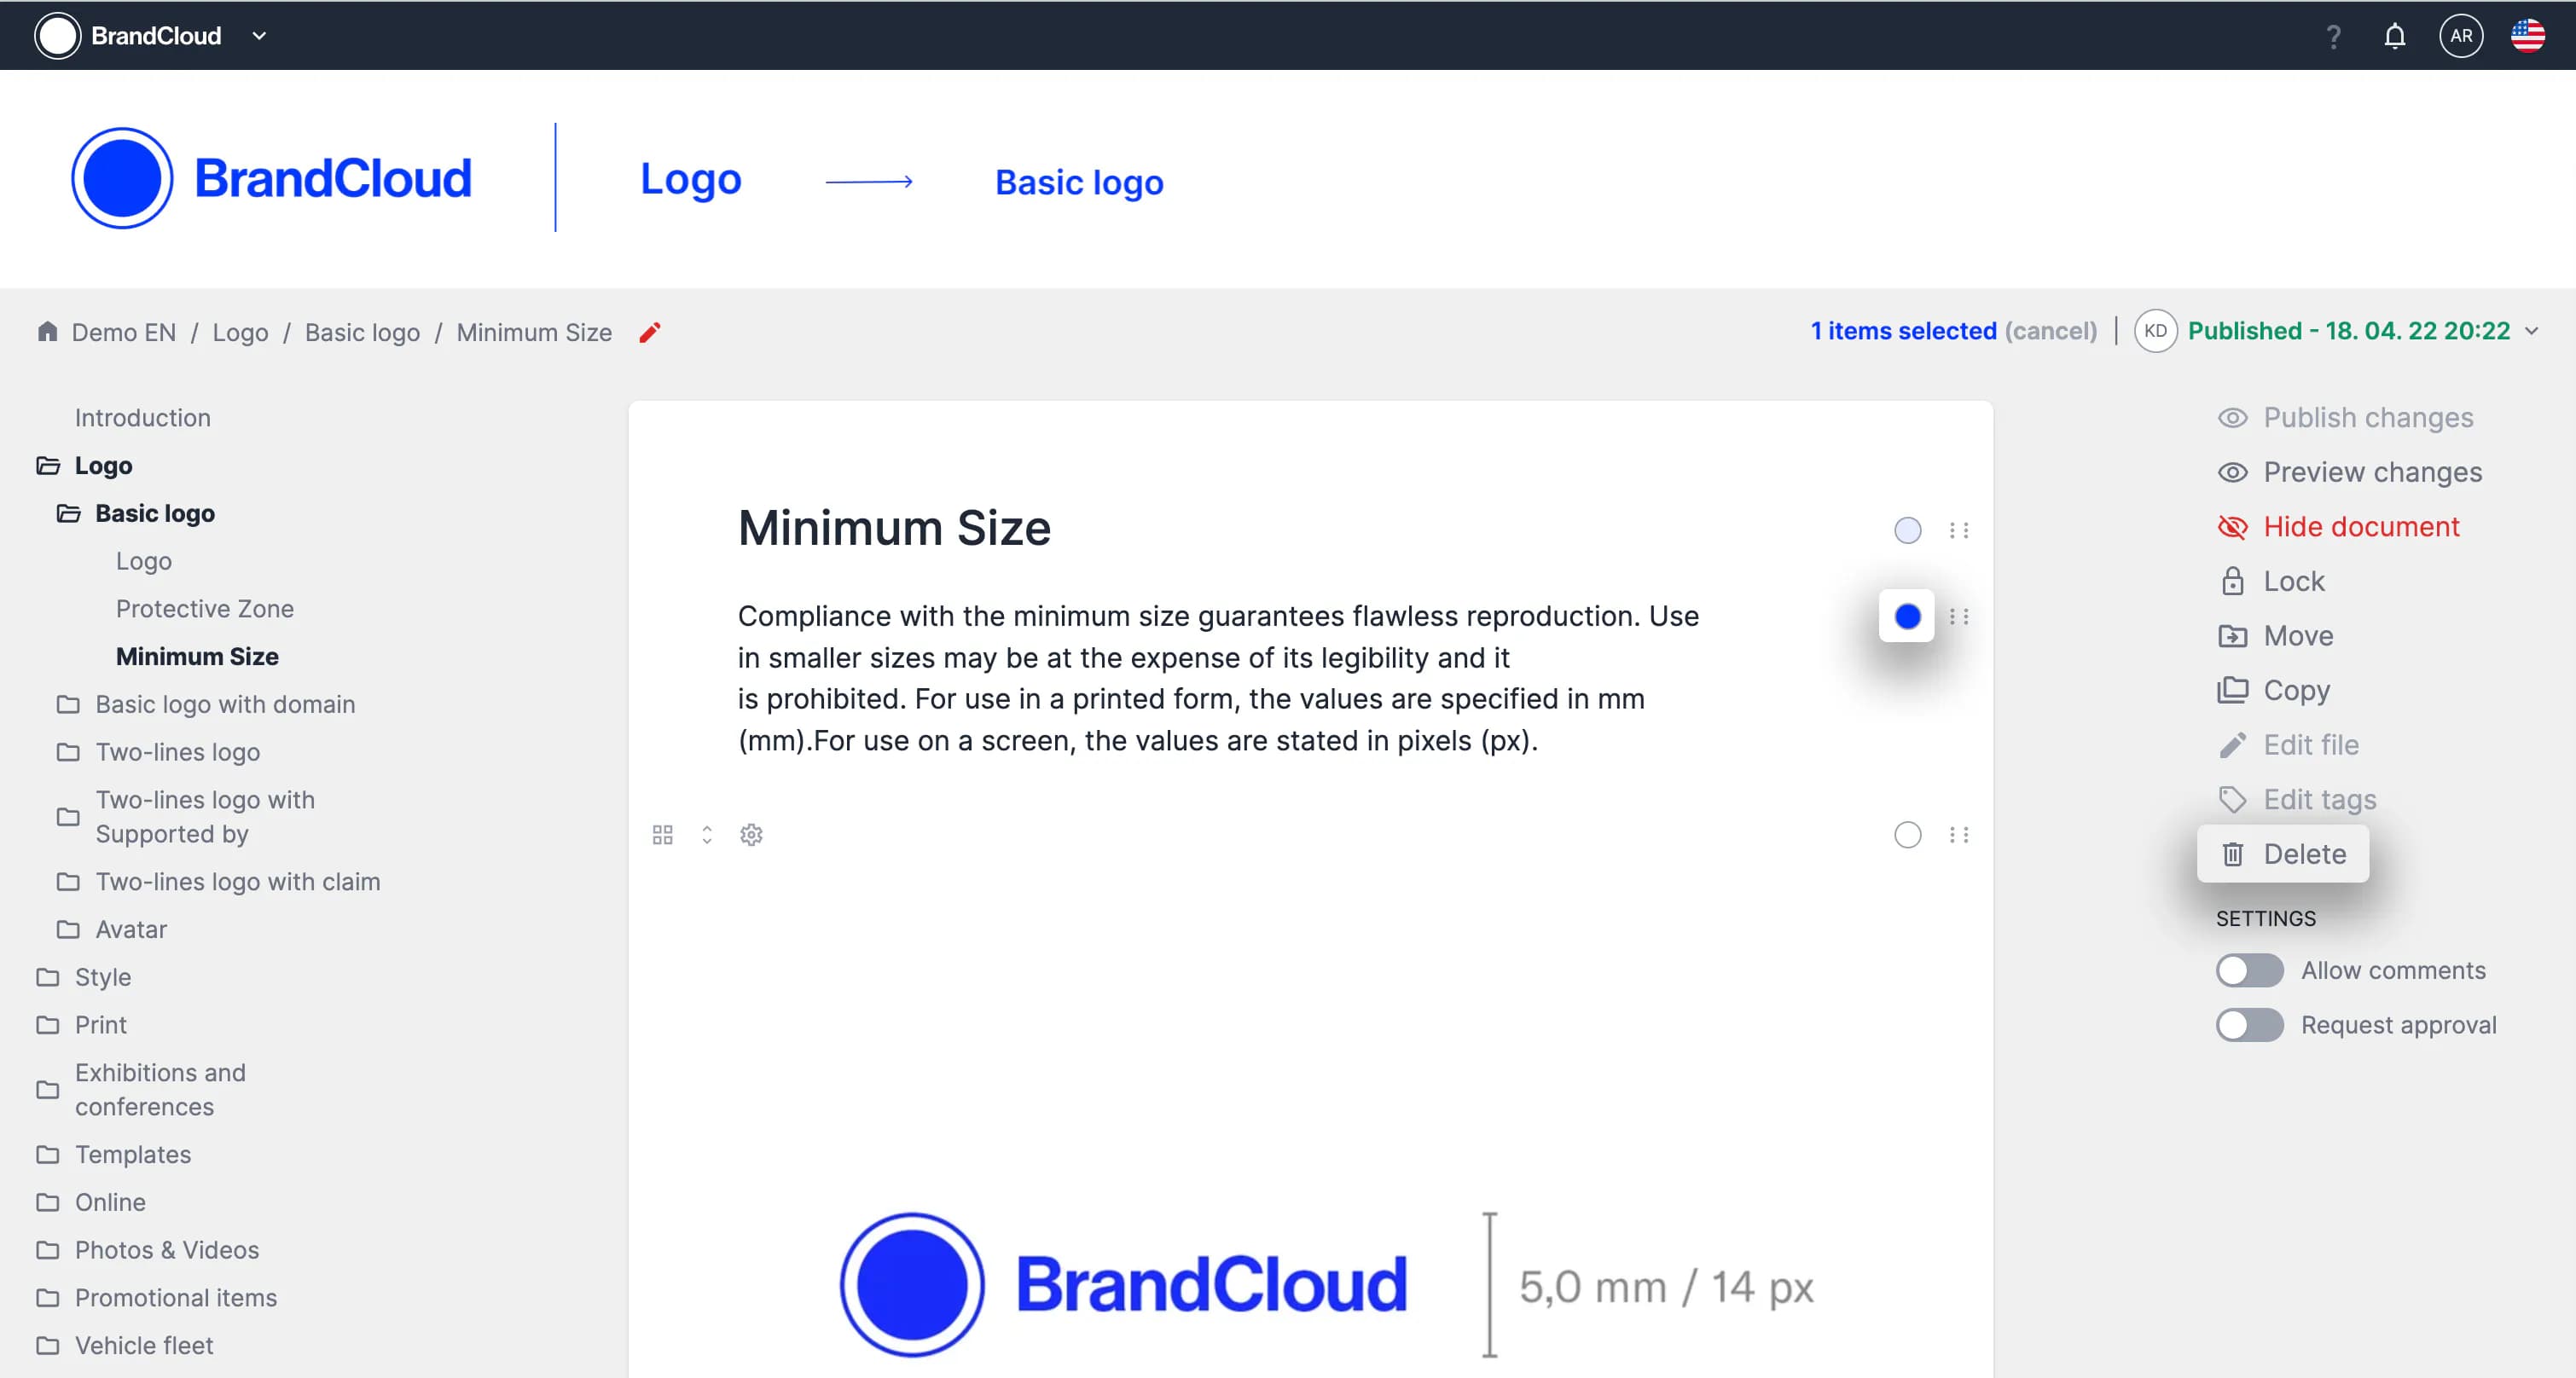Click the red pencil edit icon in breadcrumb
2576x1378 pixels.
(650, 332)
